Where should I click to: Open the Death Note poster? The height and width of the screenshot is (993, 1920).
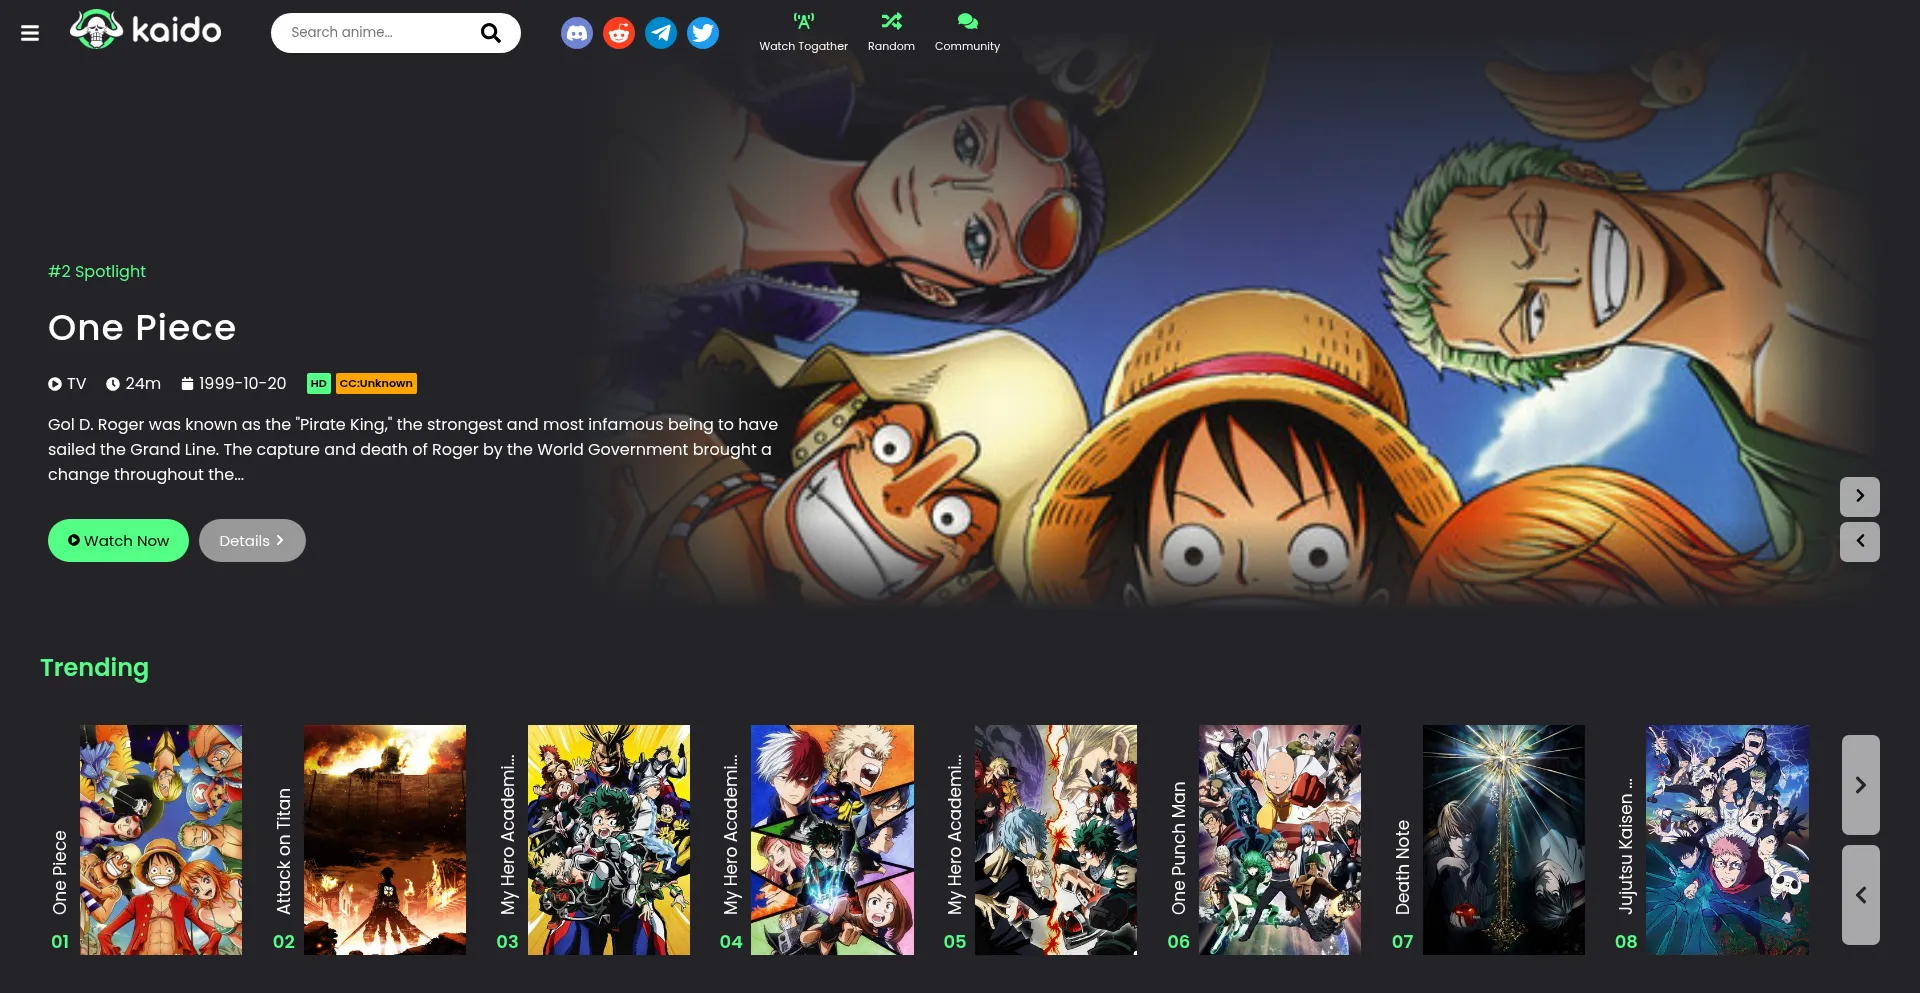pyautogui.click(x=1504, y=840)
